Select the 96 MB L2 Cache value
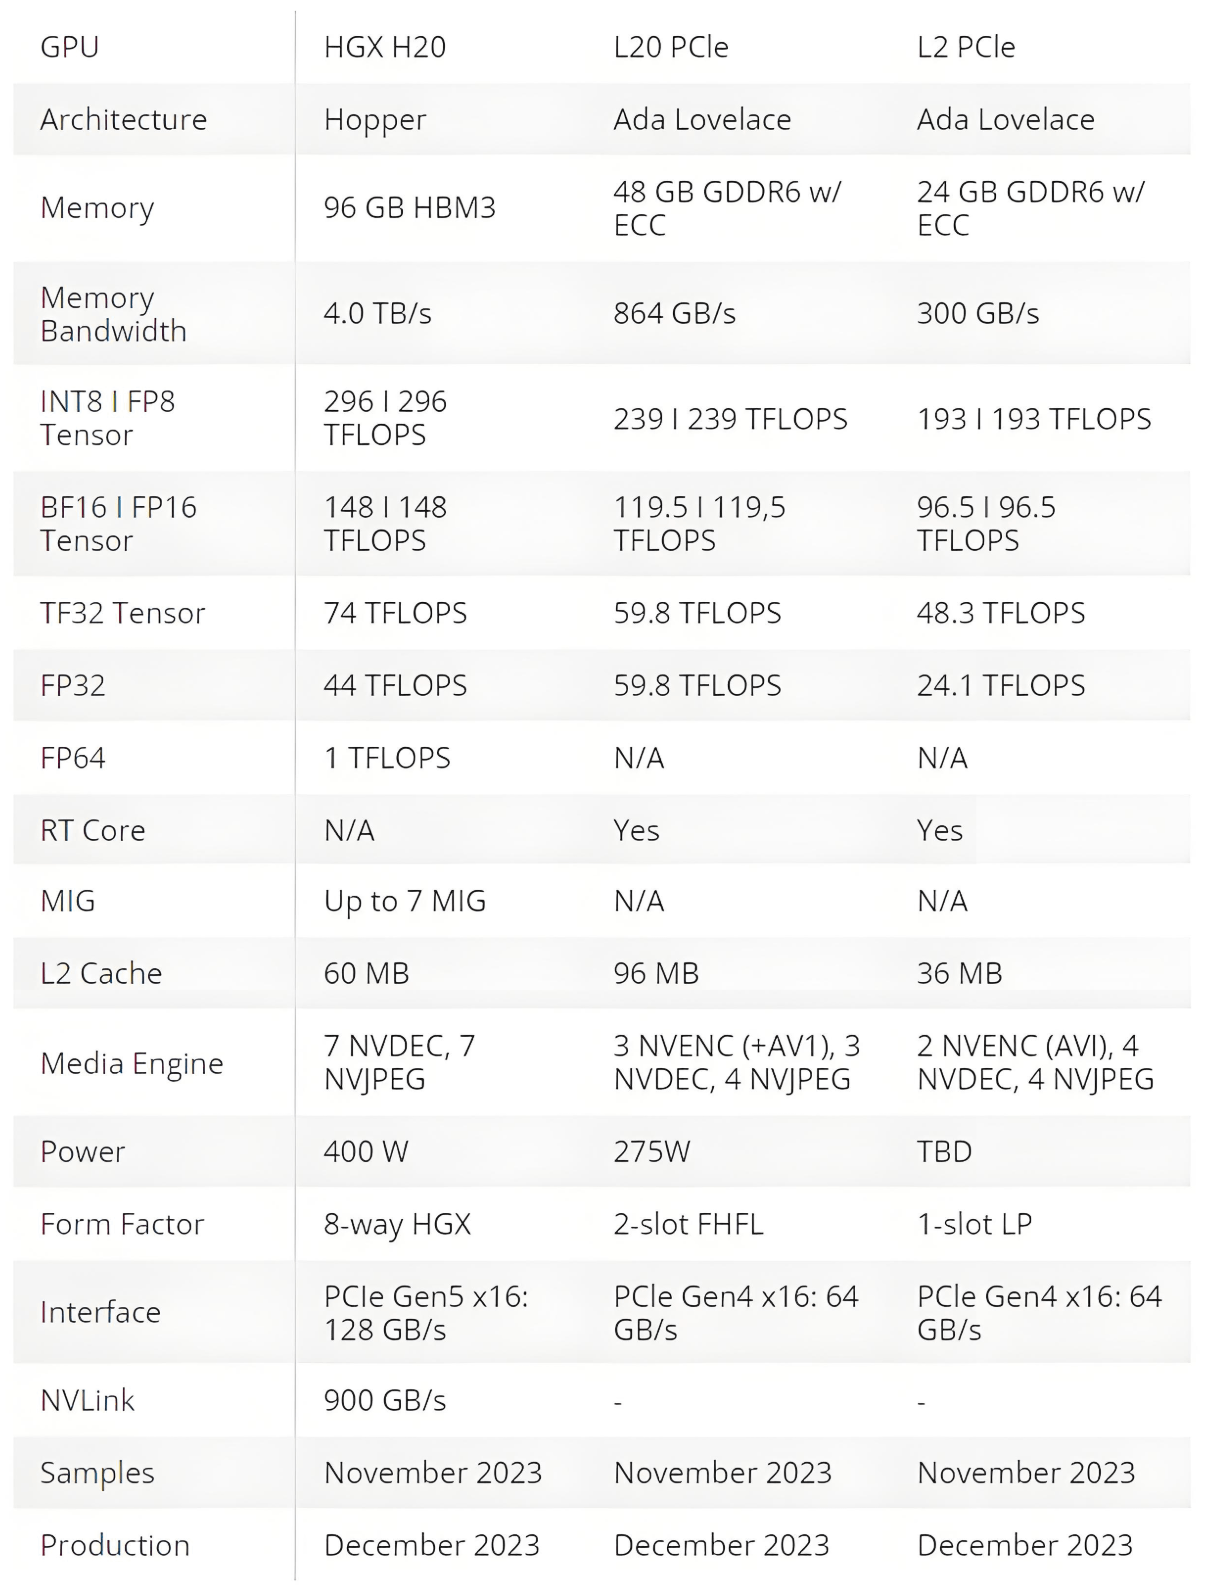 (x=656, y=973)
